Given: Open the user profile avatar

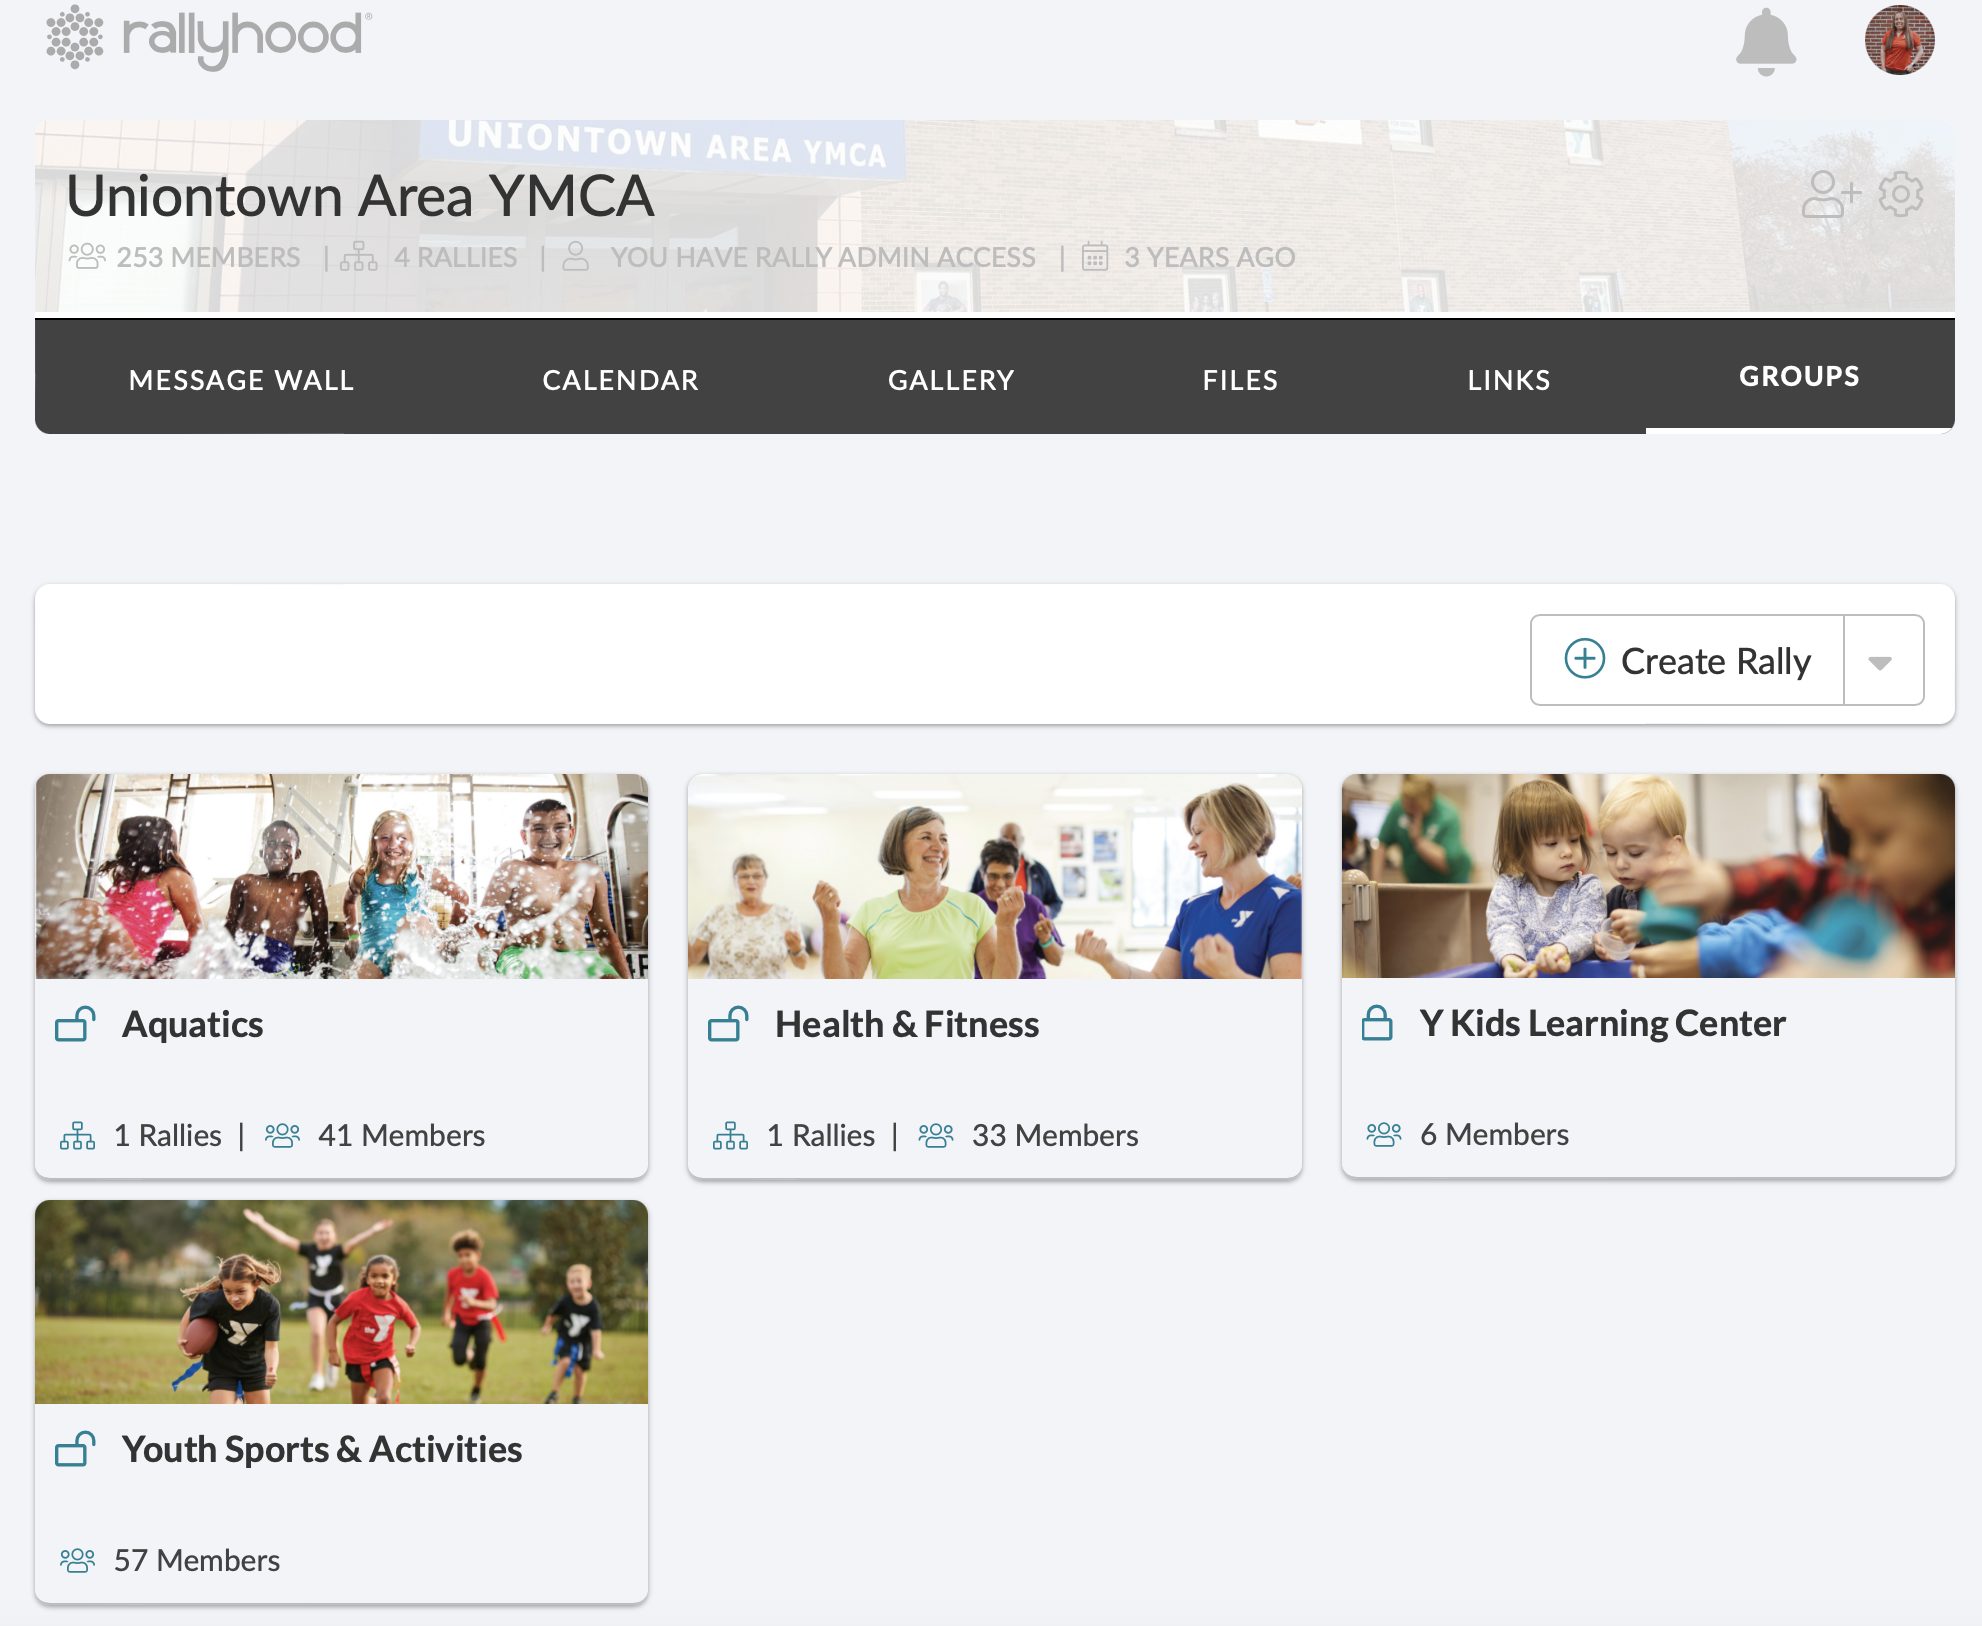Looking at the screenshot, I should click(x=1899, y=40).
